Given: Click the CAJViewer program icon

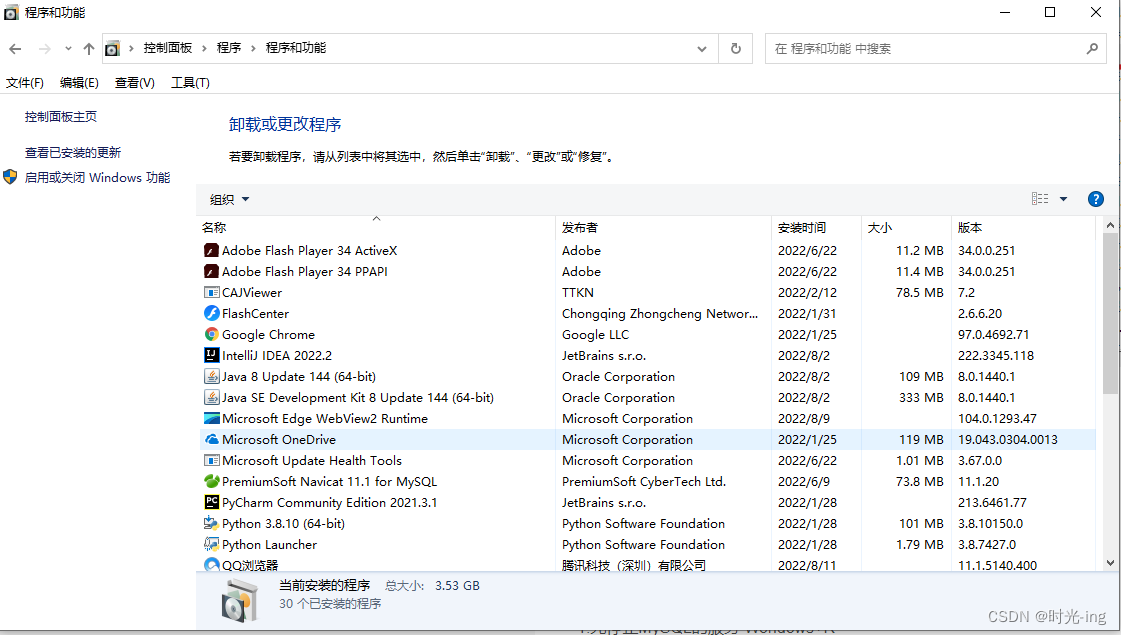Looking at the screenshot, I should [212, 292].
